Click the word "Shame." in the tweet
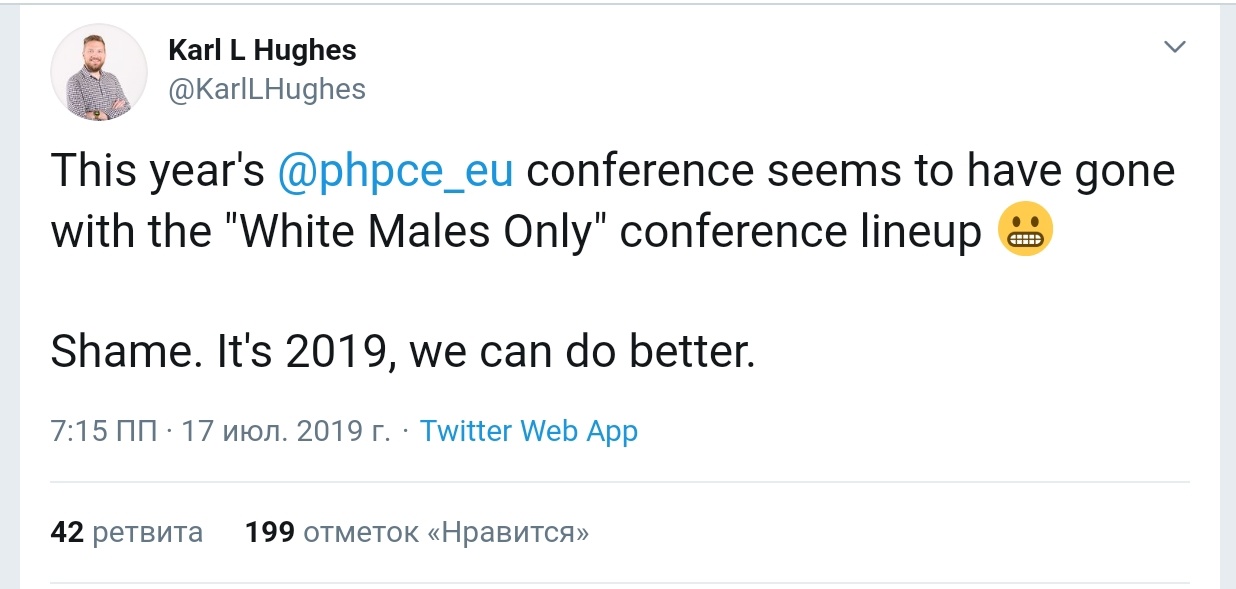 (122, 354)
